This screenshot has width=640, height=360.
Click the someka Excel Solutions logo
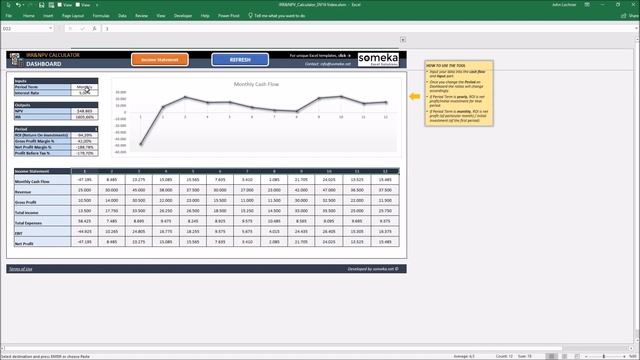(x=378, y=59)
